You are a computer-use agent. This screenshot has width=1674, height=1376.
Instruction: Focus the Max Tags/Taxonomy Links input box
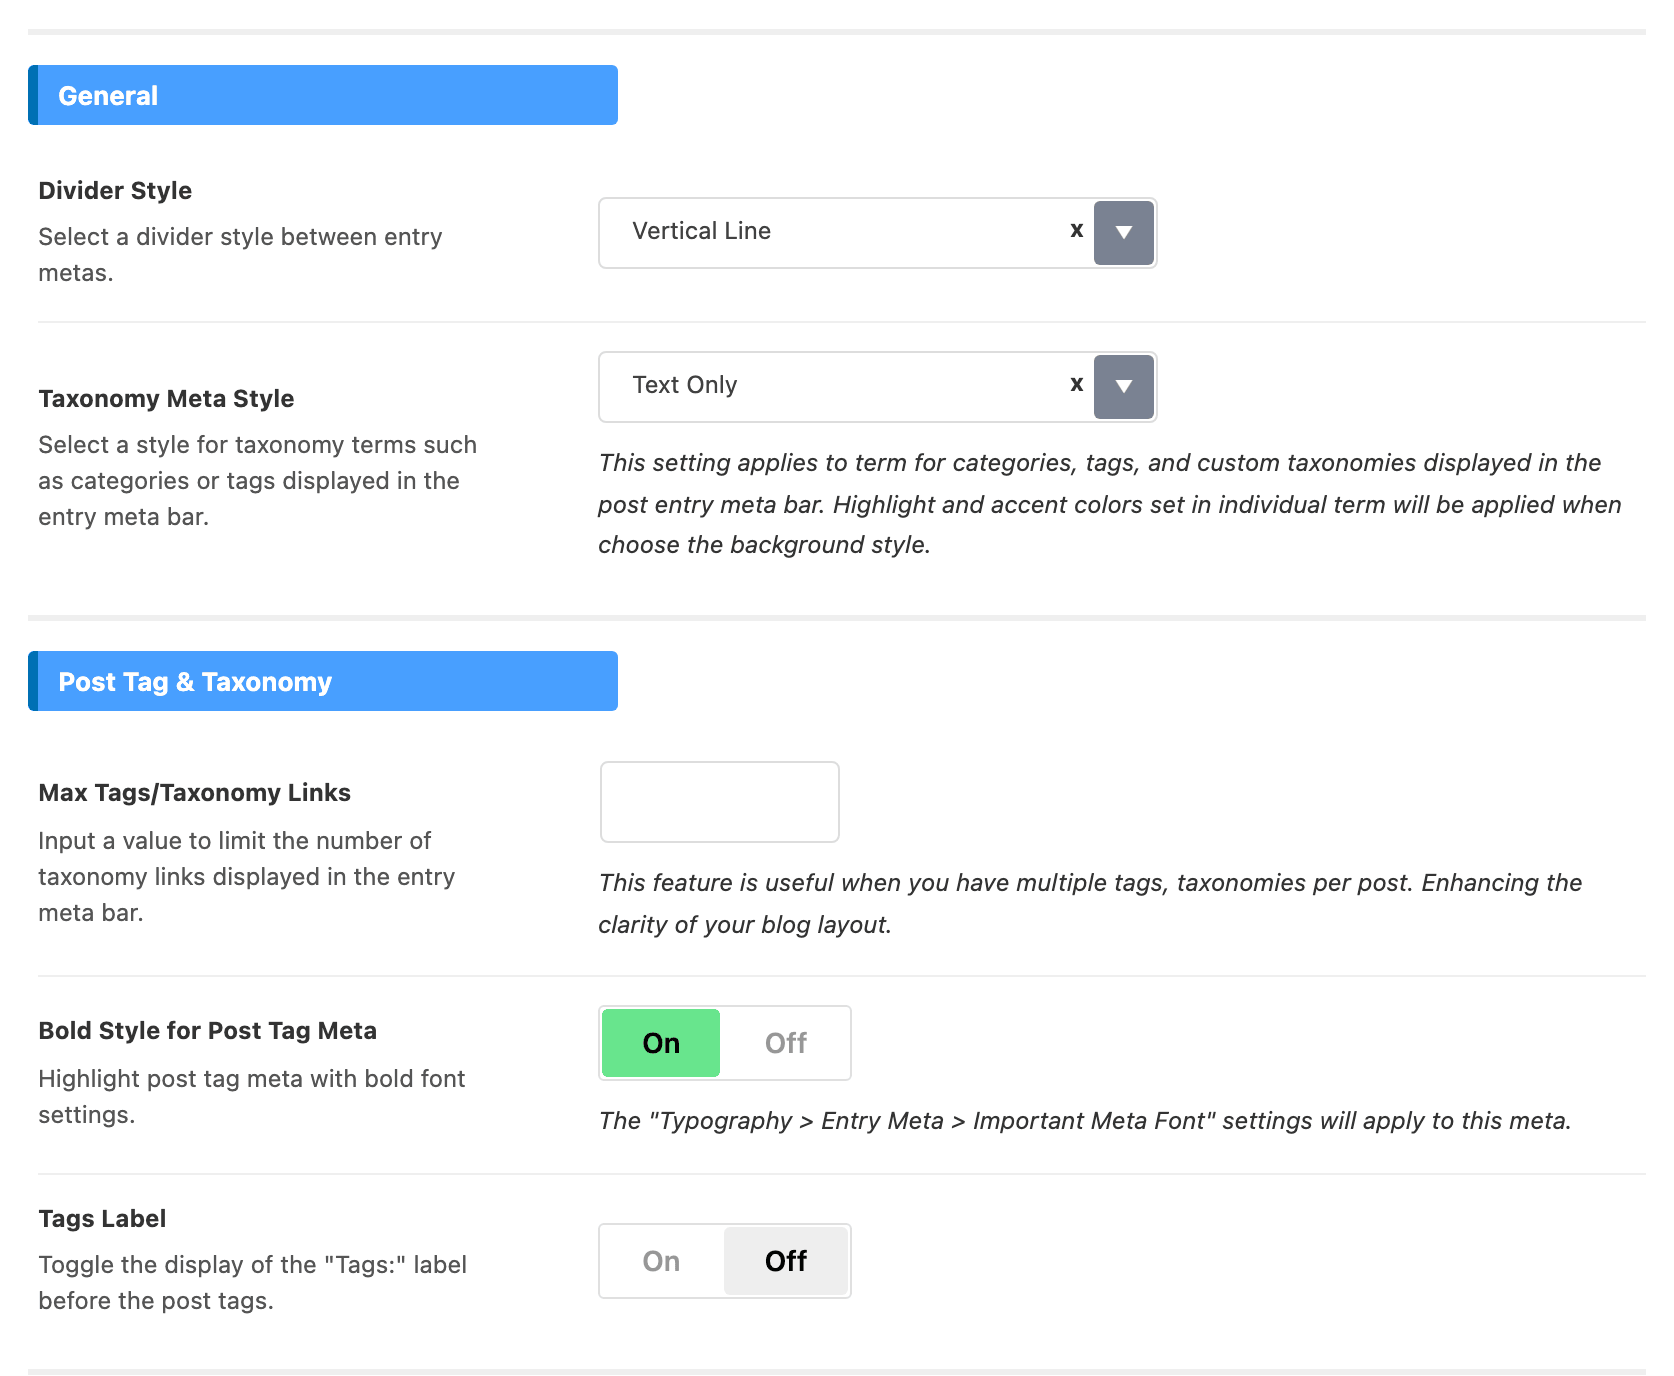(x=719, y=802)
